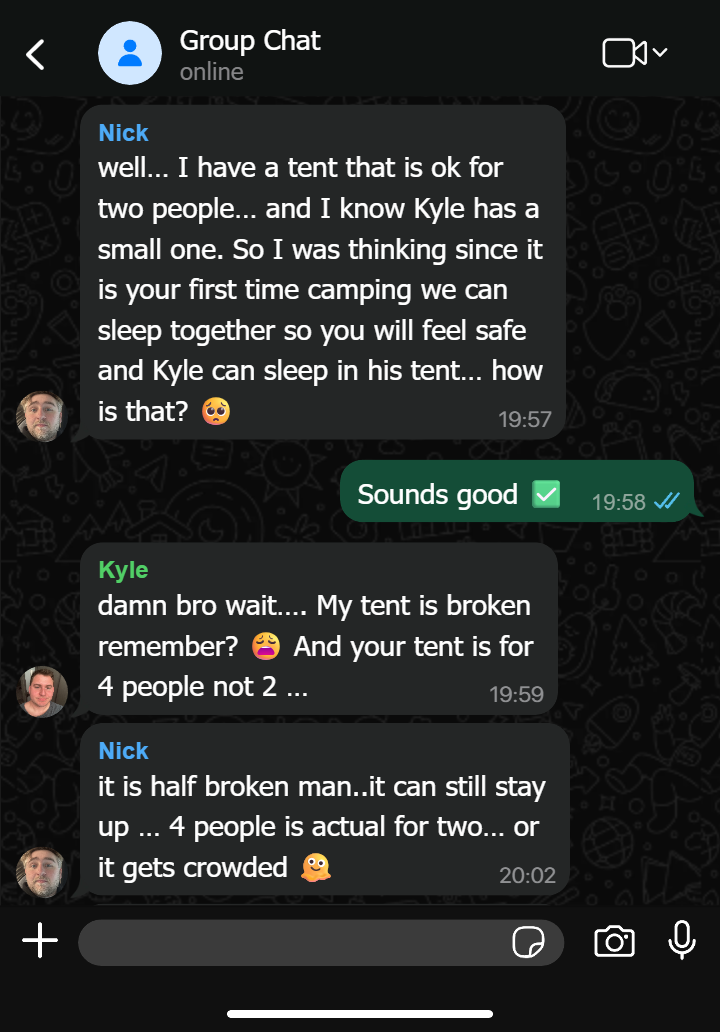Image resolution: width=720 pixels, height=1032 pixels.
Task: Tap the green checkmark emoji in reply
Action: tap(546, 494)
